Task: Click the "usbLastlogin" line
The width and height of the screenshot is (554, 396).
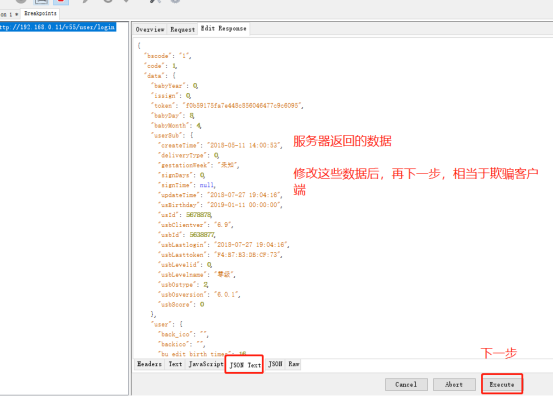Action: (224, 244)
